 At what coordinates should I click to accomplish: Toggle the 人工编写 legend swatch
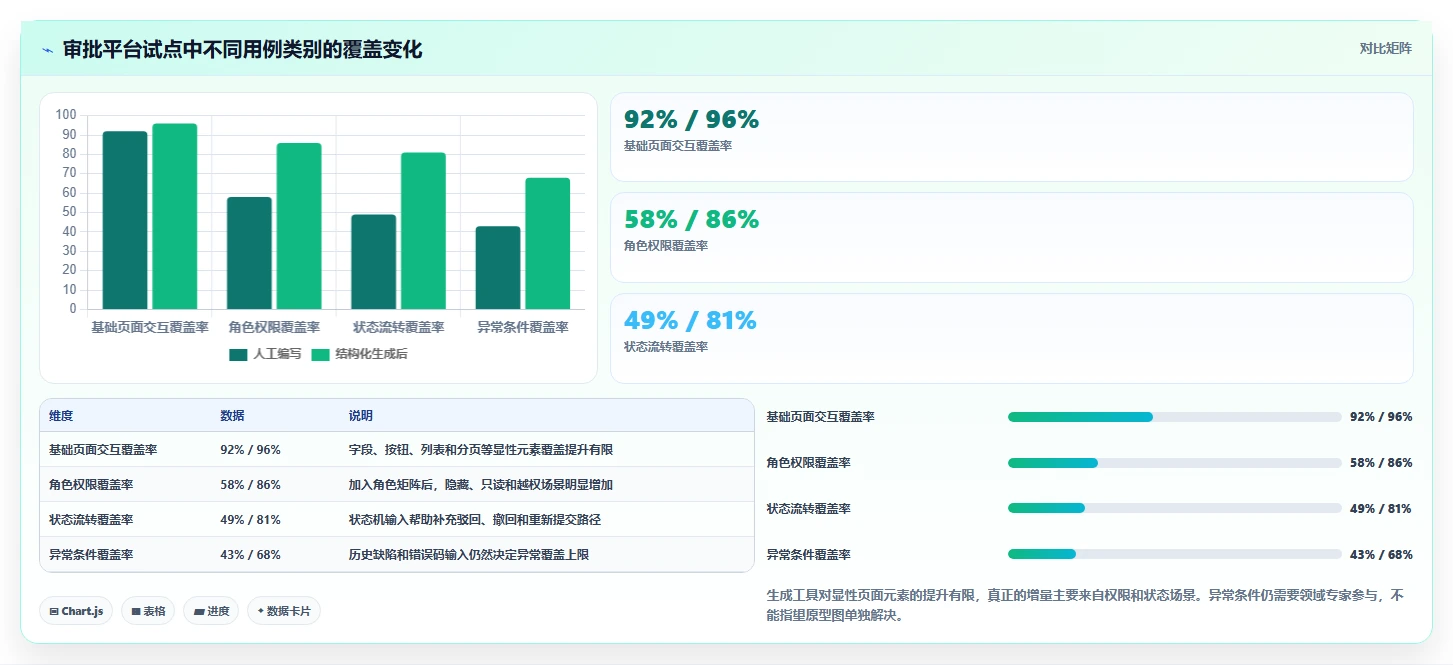tap(238, 354)
